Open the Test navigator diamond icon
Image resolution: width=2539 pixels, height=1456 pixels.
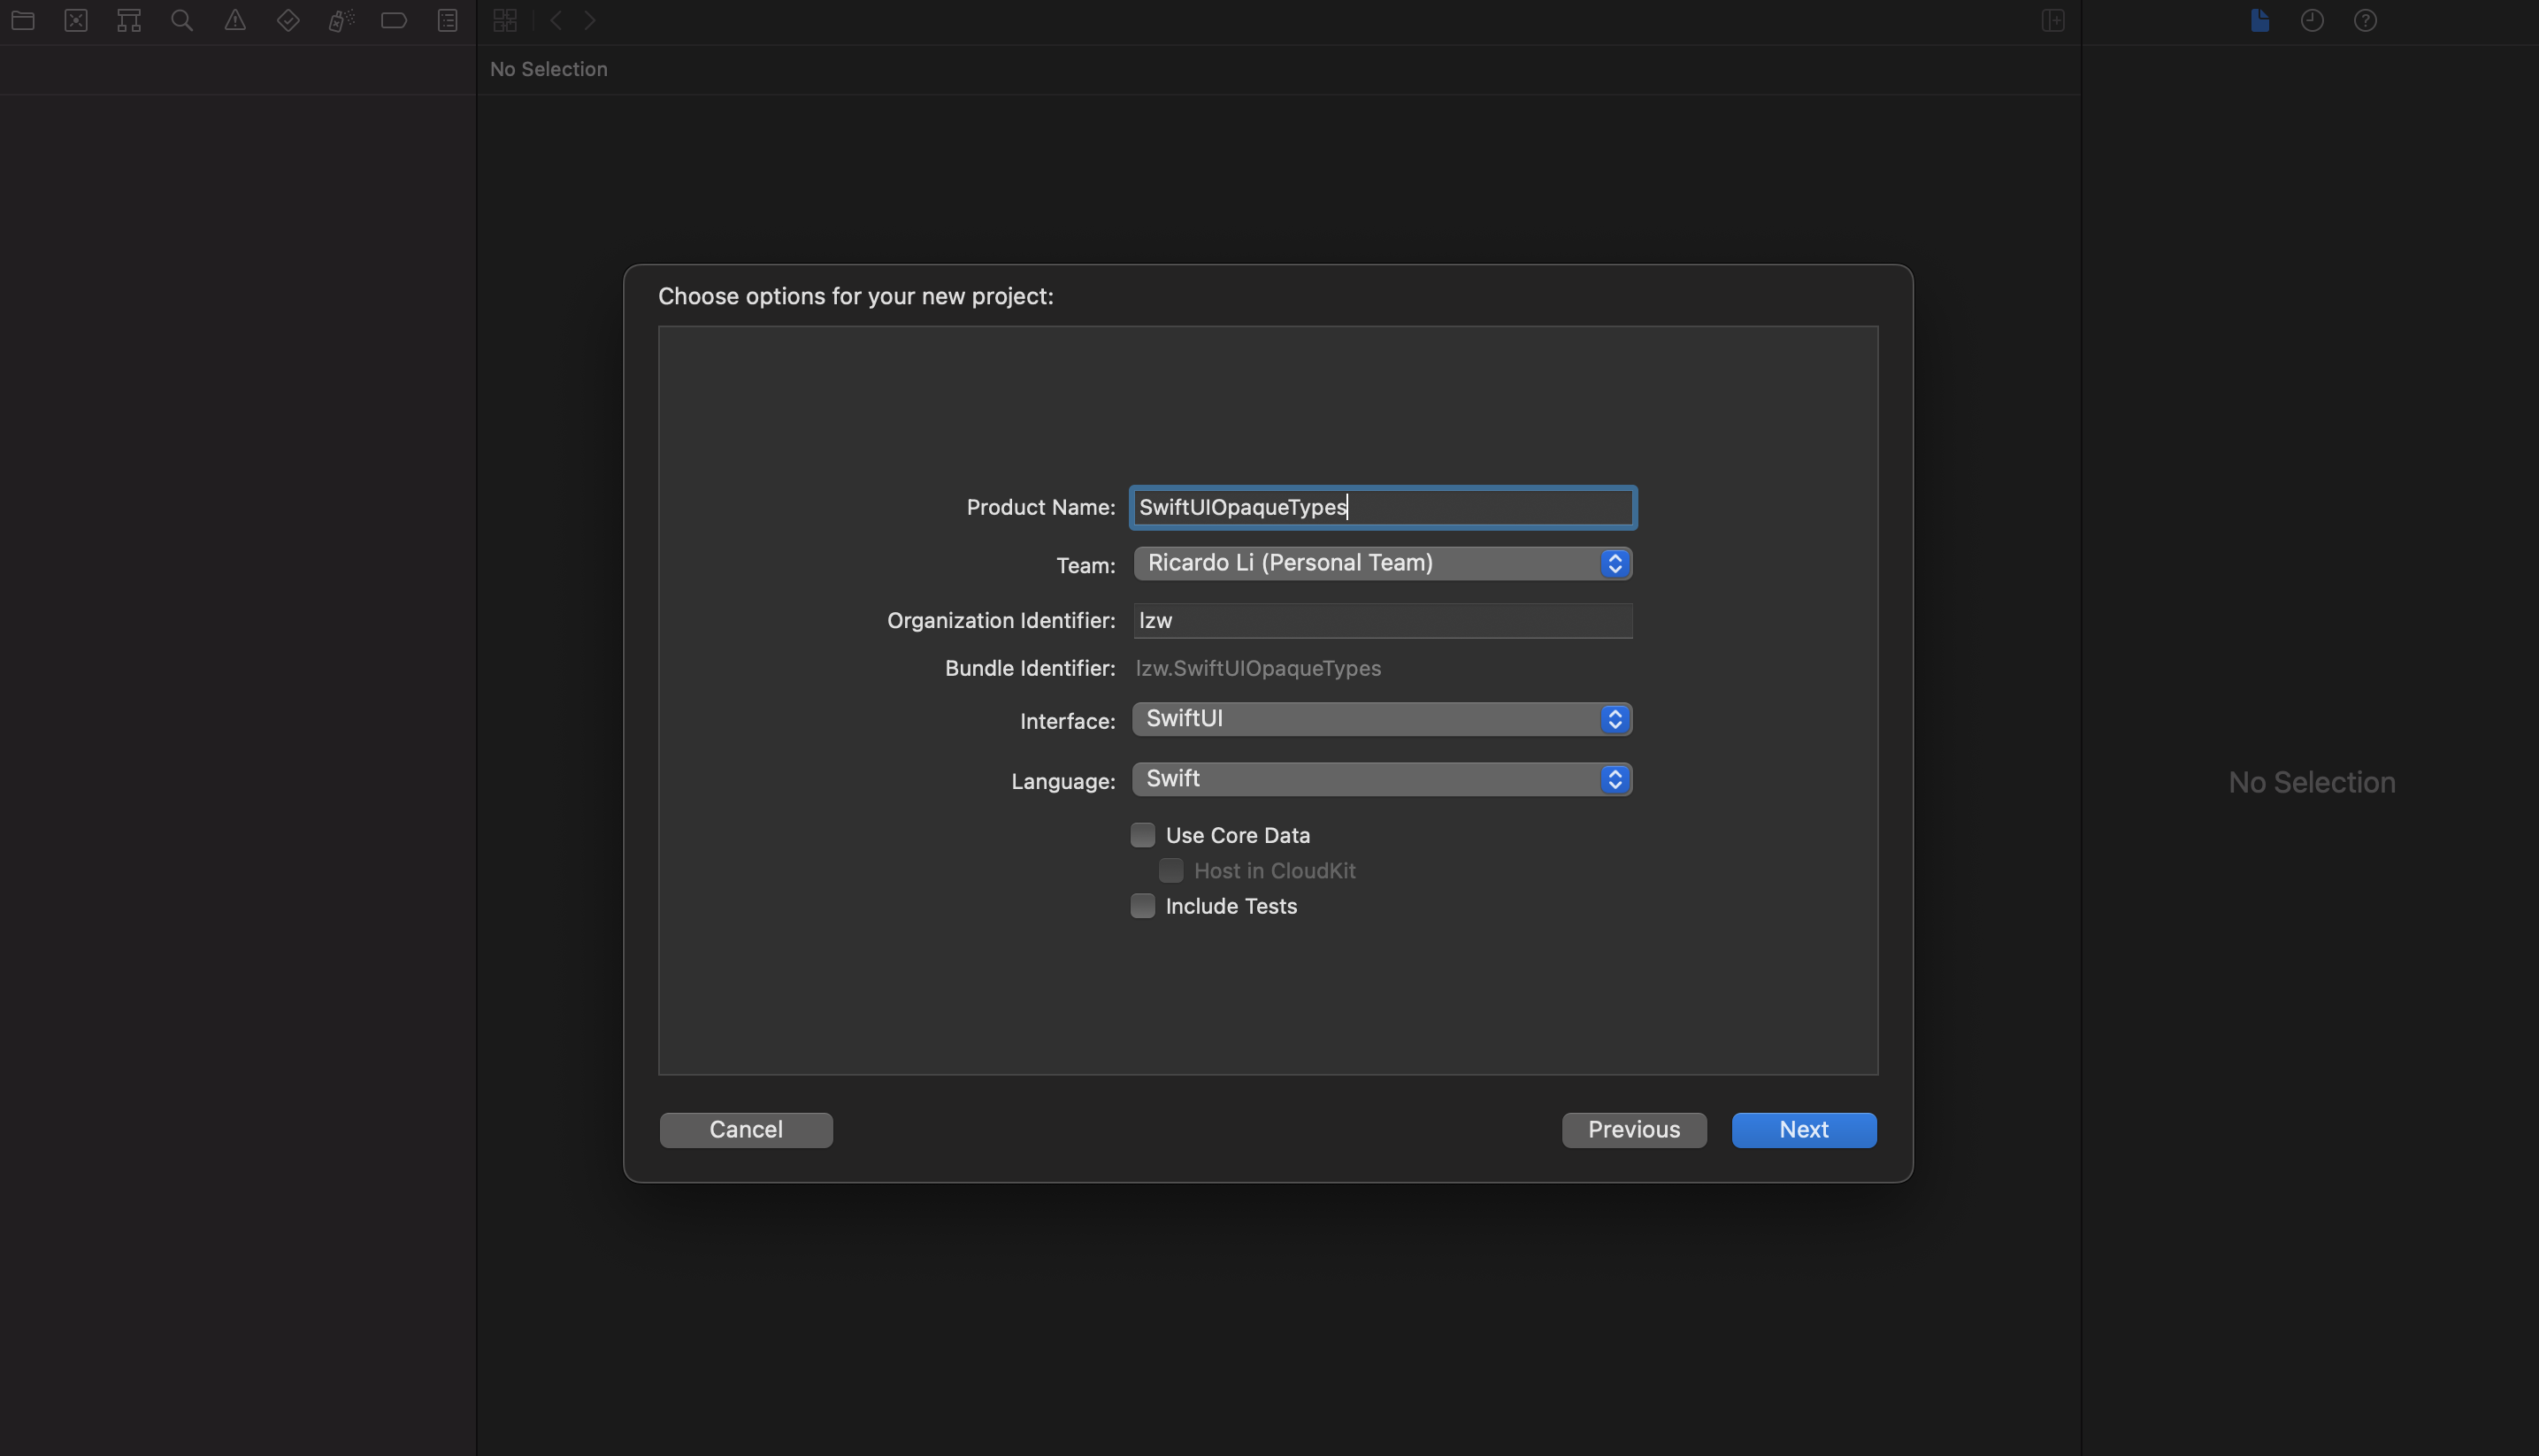coord(288,20)
